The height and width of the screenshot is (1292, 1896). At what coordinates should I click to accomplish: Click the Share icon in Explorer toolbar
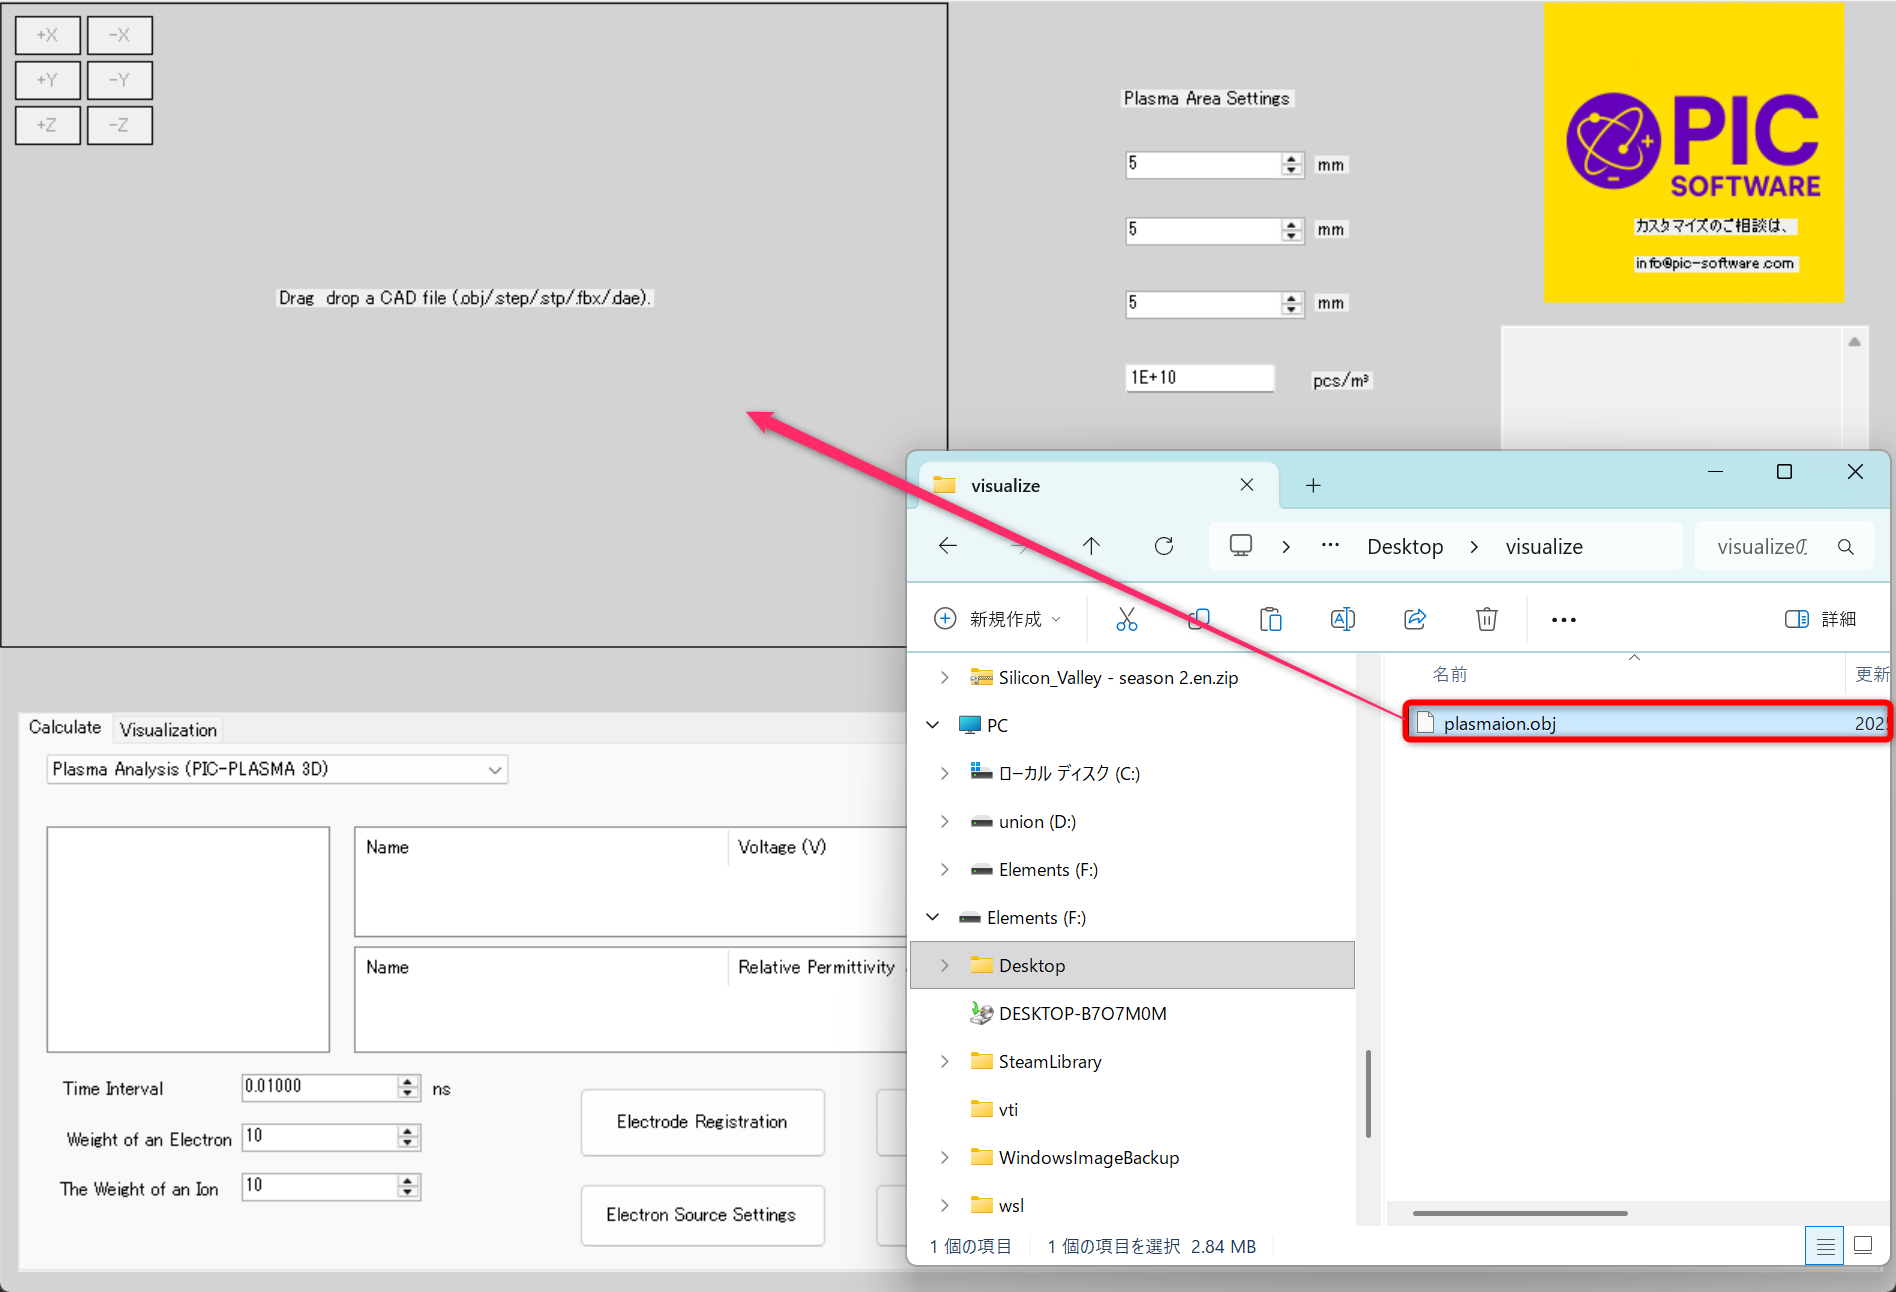[x=1415, y=620]
